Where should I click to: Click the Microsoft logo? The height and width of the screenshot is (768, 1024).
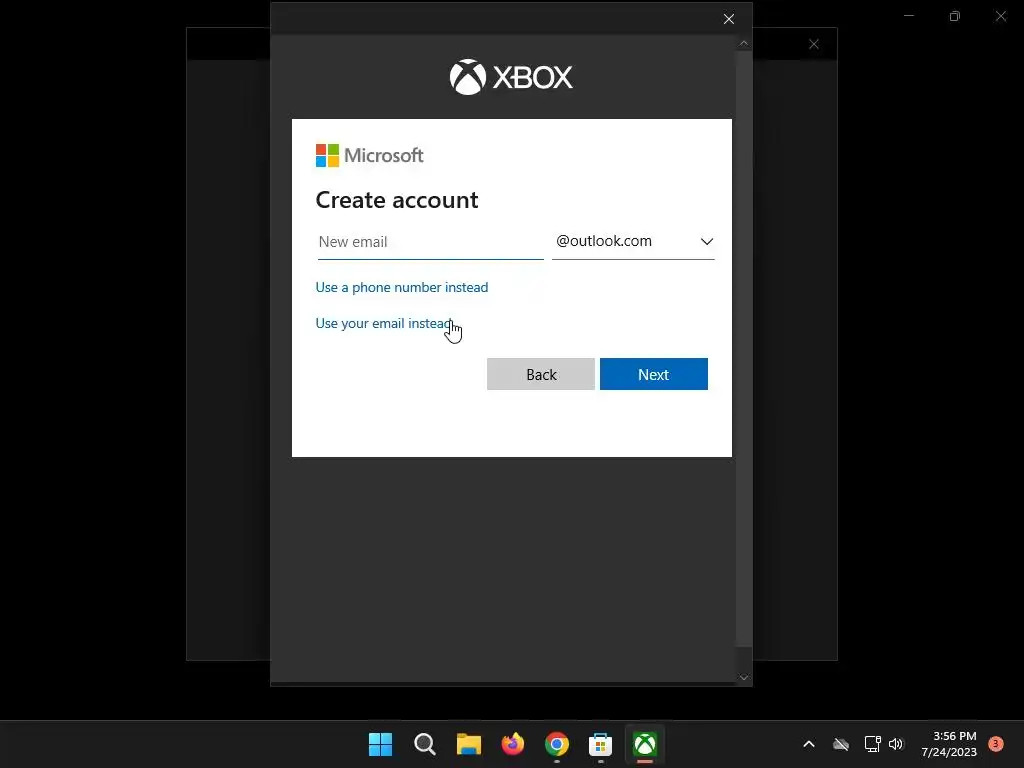coord(370,155)
